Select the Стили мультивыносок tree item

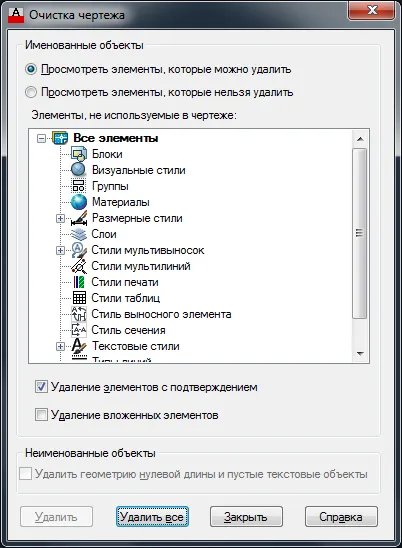[148, 250]
